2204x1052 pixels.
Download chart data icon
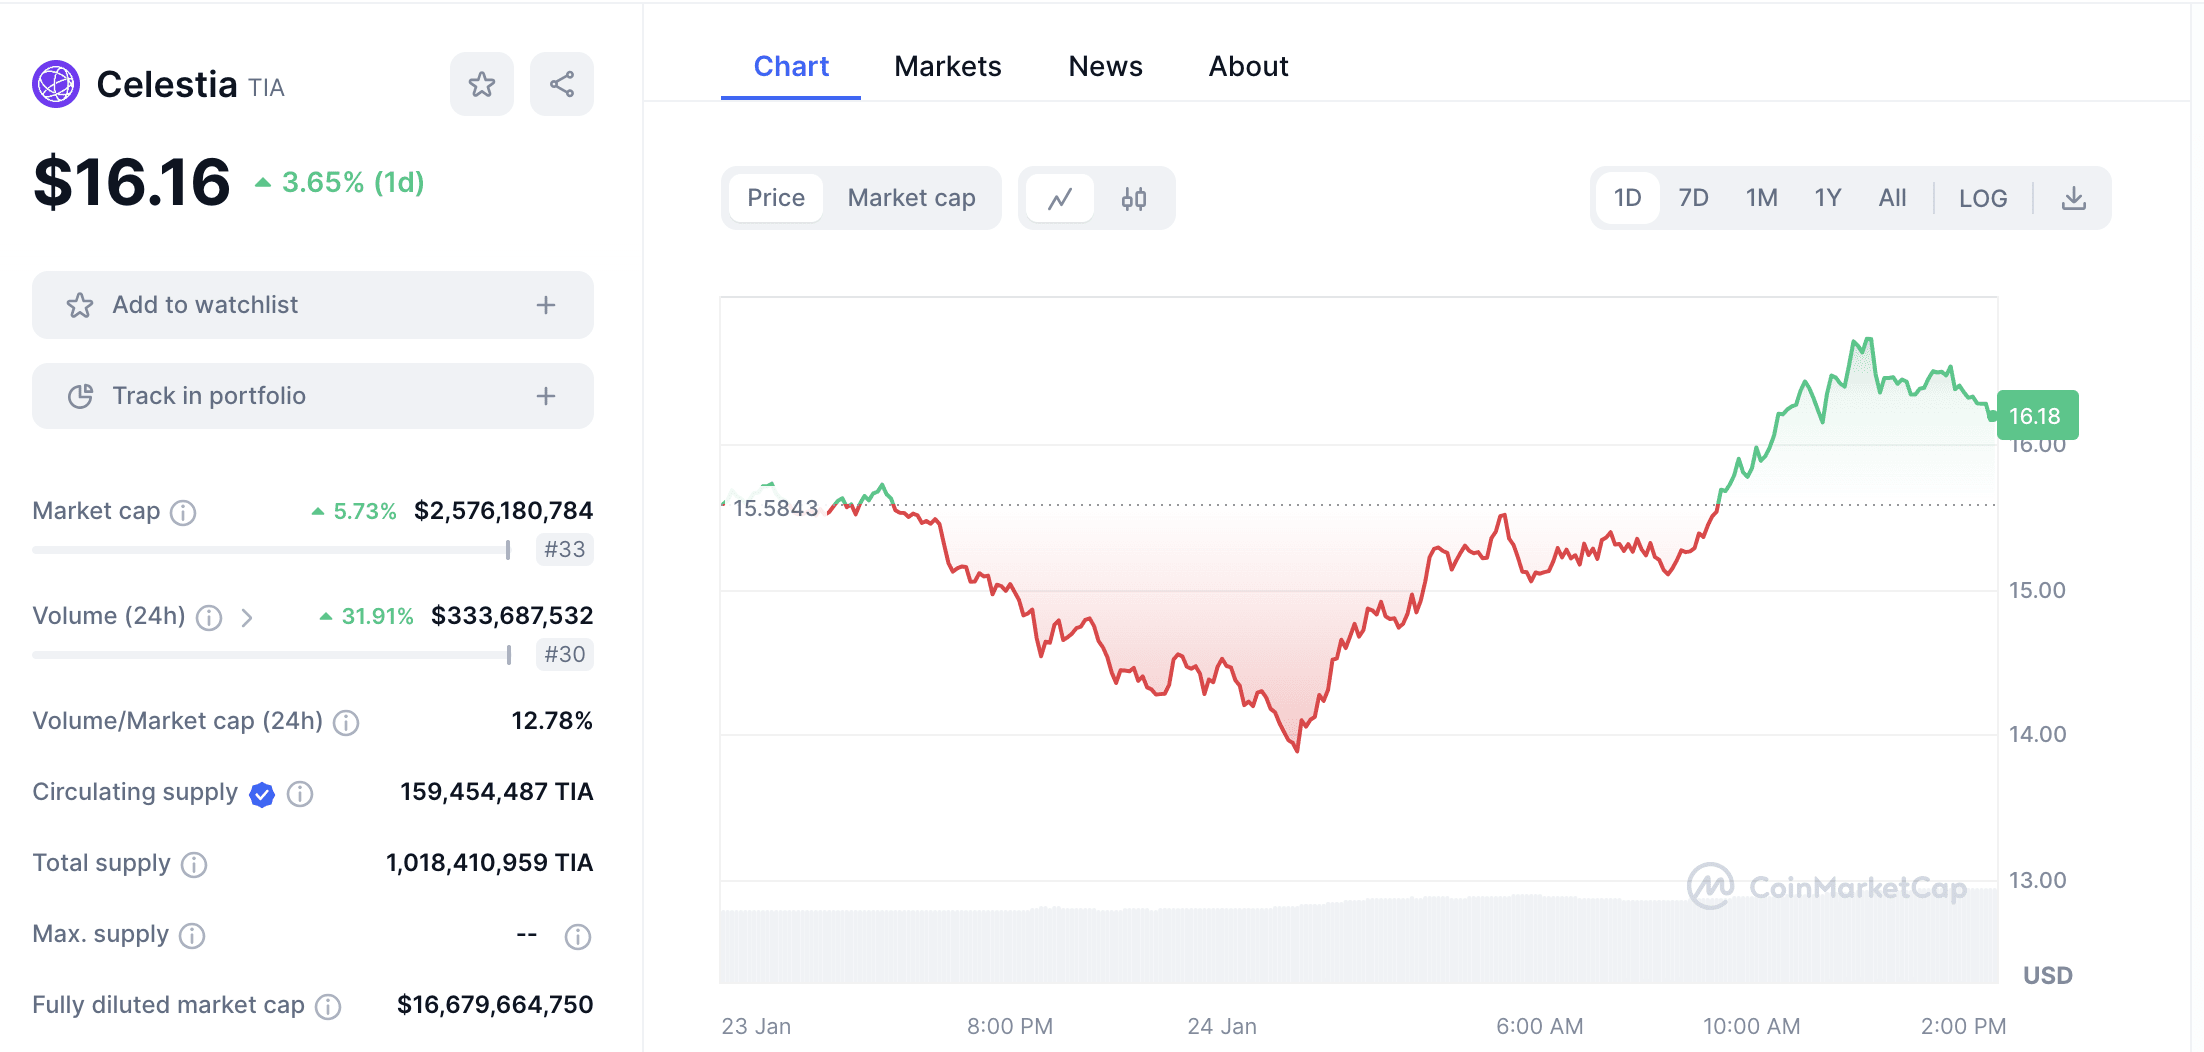click(x=2074, y=198)
